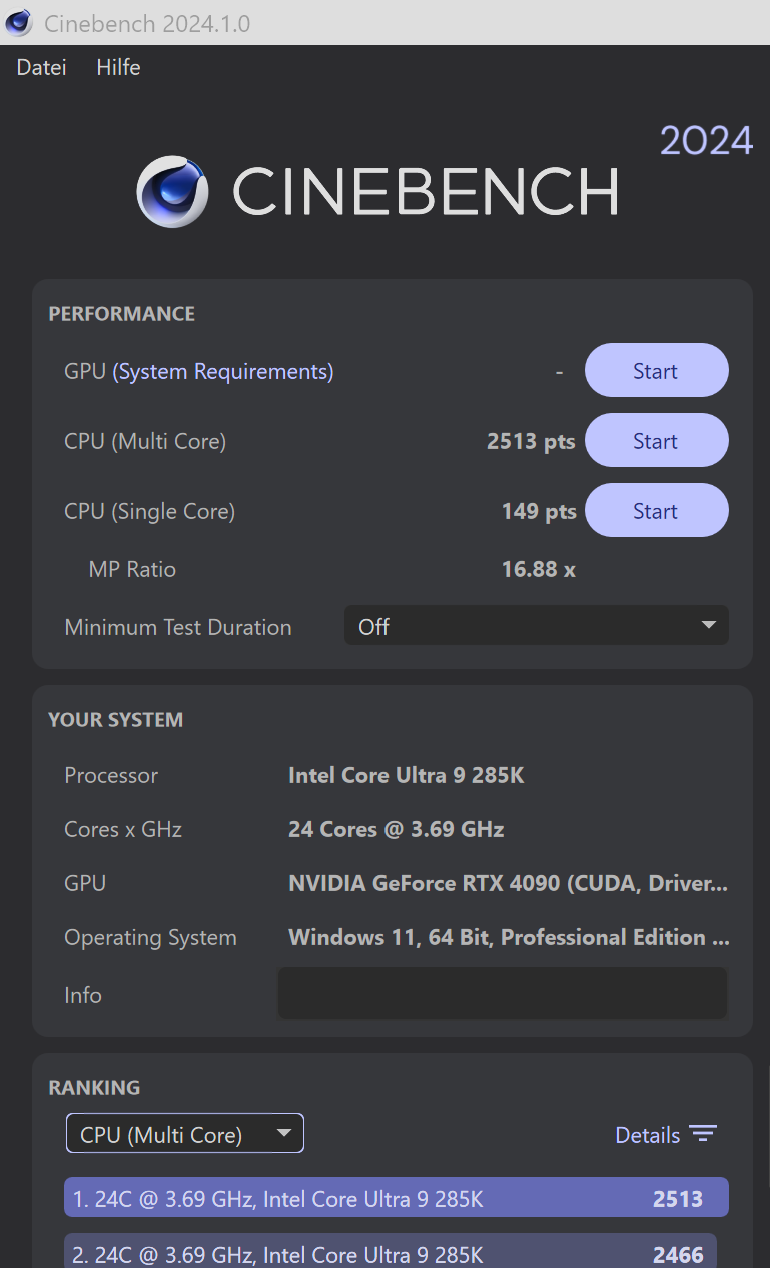
Task: Click the Cinebench logo icon above the title
Action: point(172,192)
